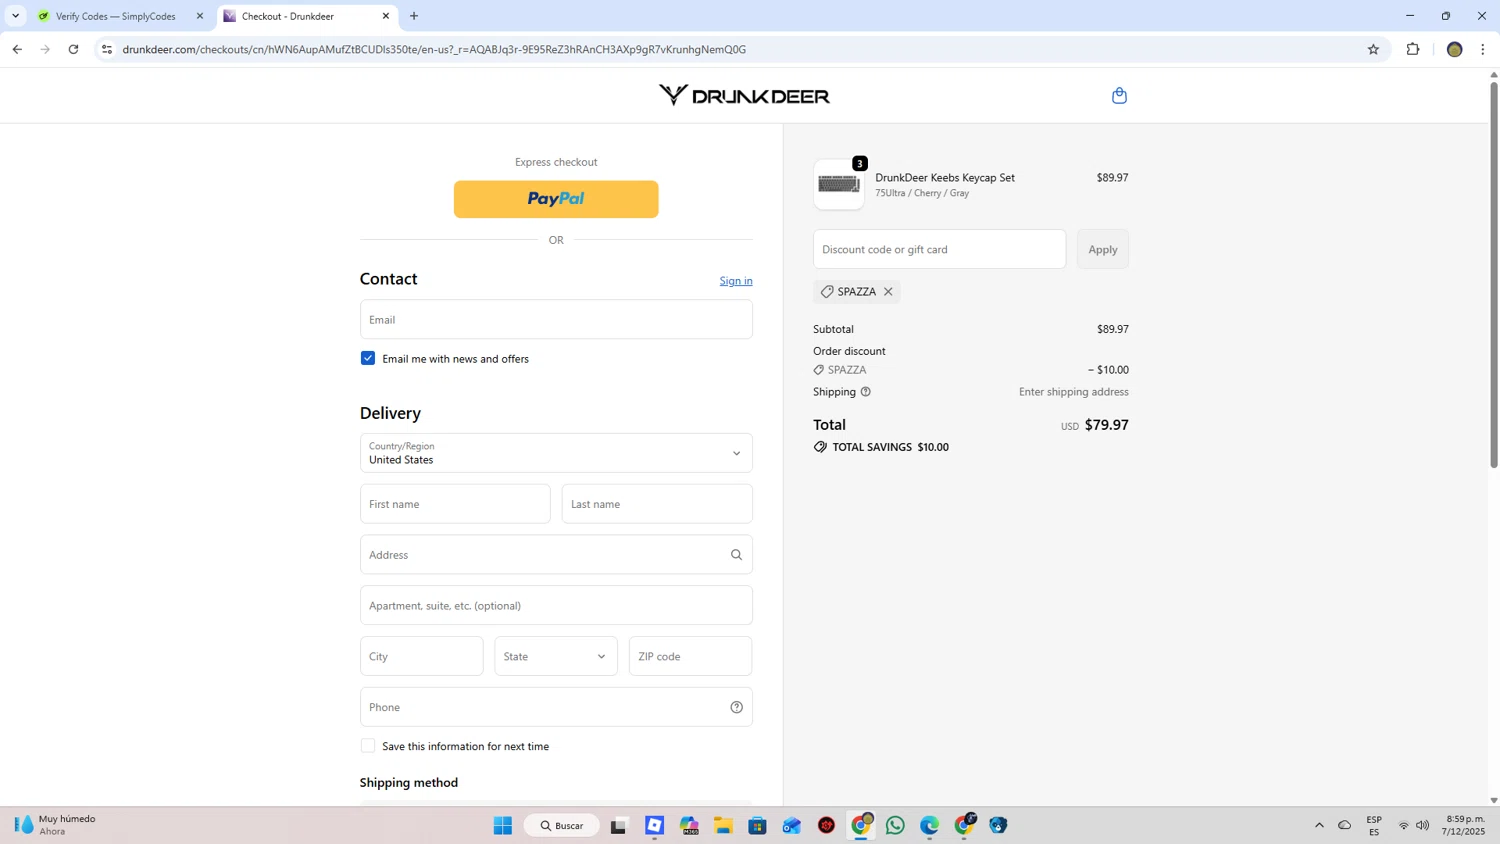Select the Checkout Drunkdeer tab

306,16
